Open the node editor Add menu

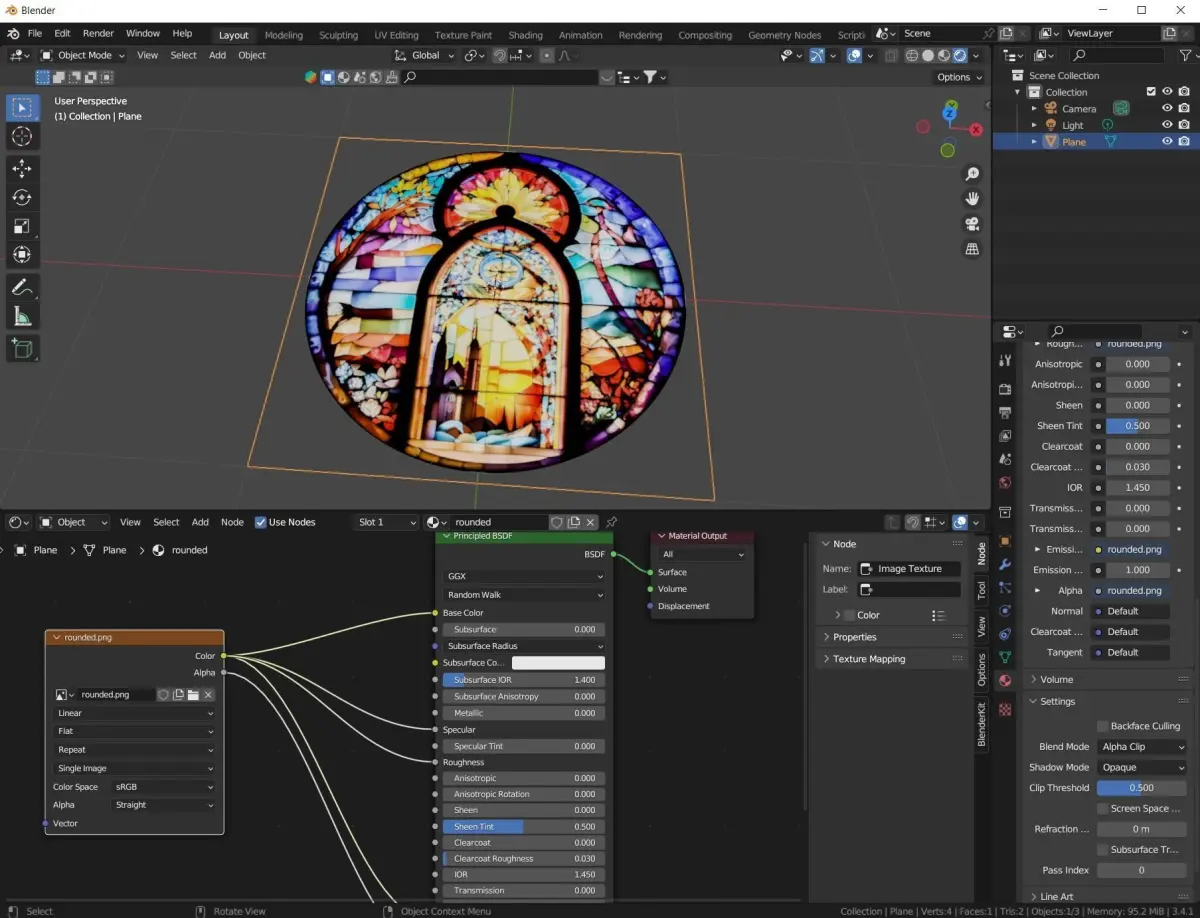[200, 522]
